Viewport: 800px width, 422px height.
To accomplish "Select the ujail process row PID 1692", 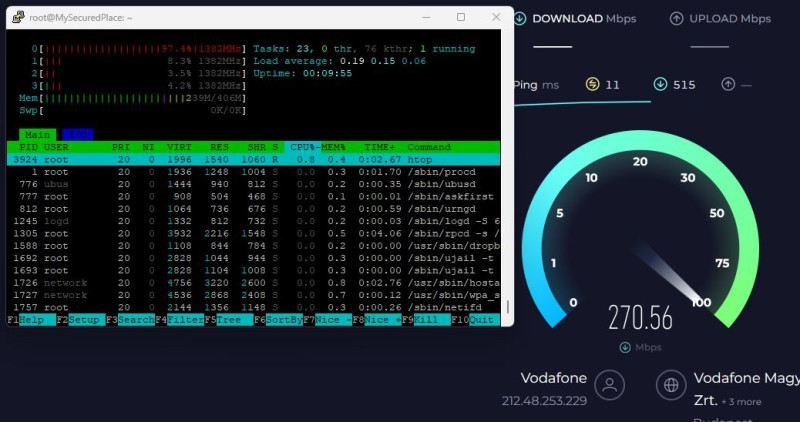I will (x=254, y=258).
